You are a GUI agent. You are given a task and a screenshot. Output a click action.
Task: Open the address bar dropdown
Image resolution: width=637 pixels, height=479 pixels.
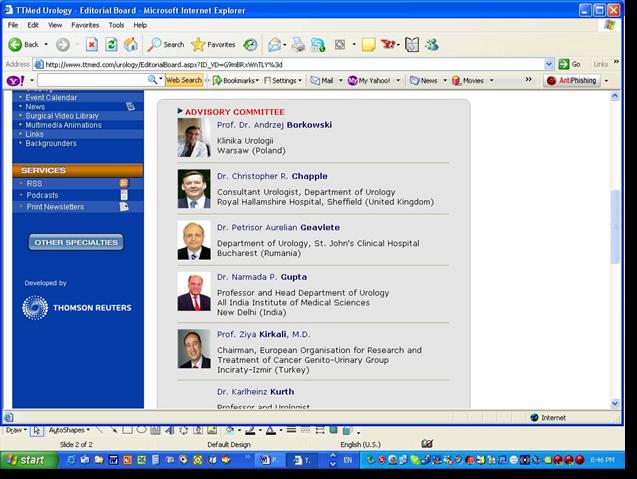click(549, 64)
